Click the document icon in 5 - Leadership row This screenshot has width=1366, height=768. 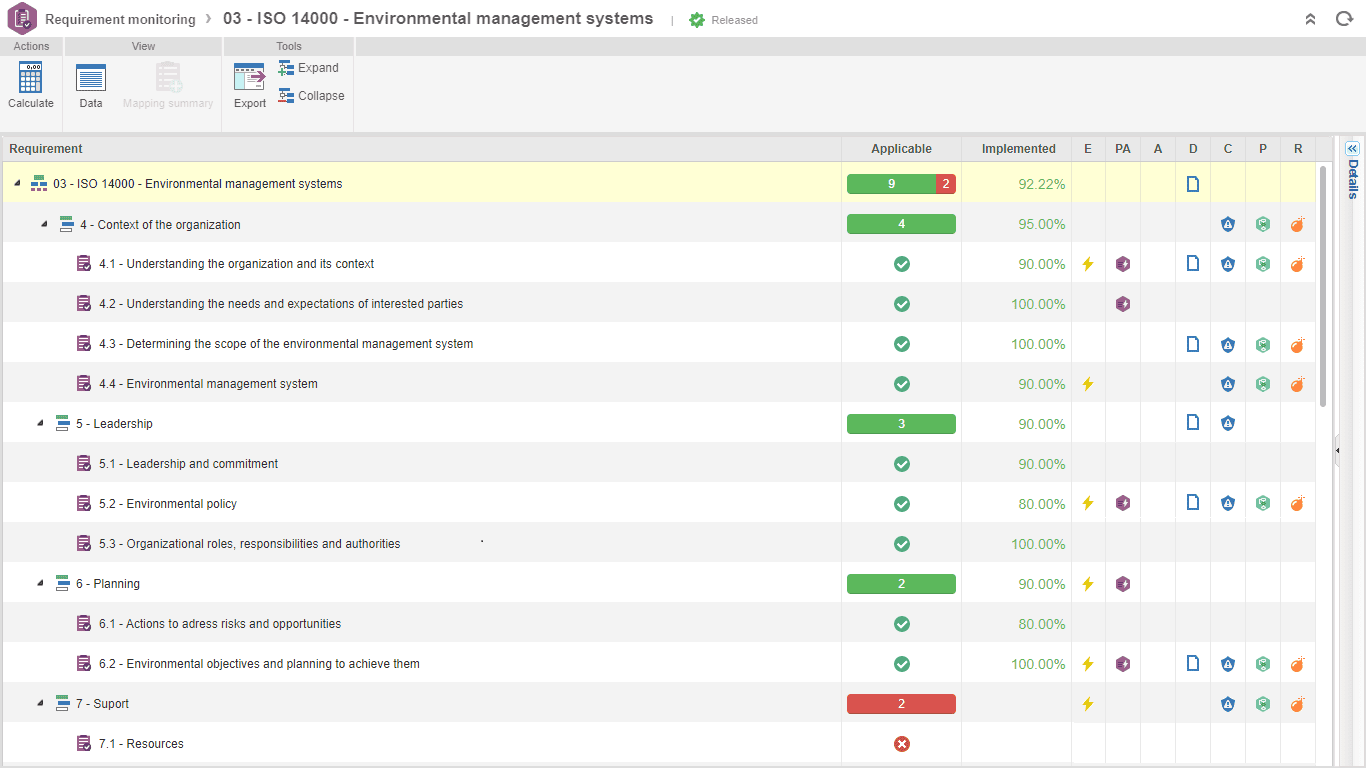[x=1193, y=424]
